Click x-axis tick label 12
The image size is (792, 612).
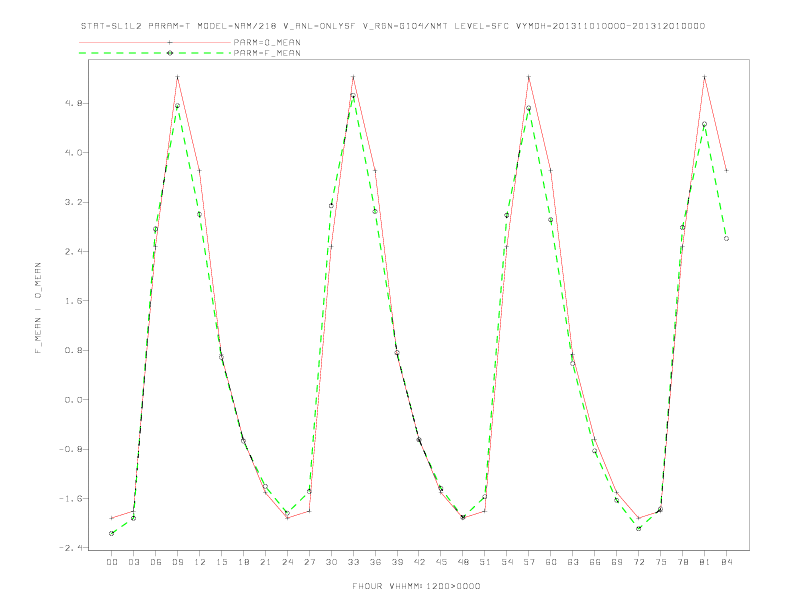point(200,562)
